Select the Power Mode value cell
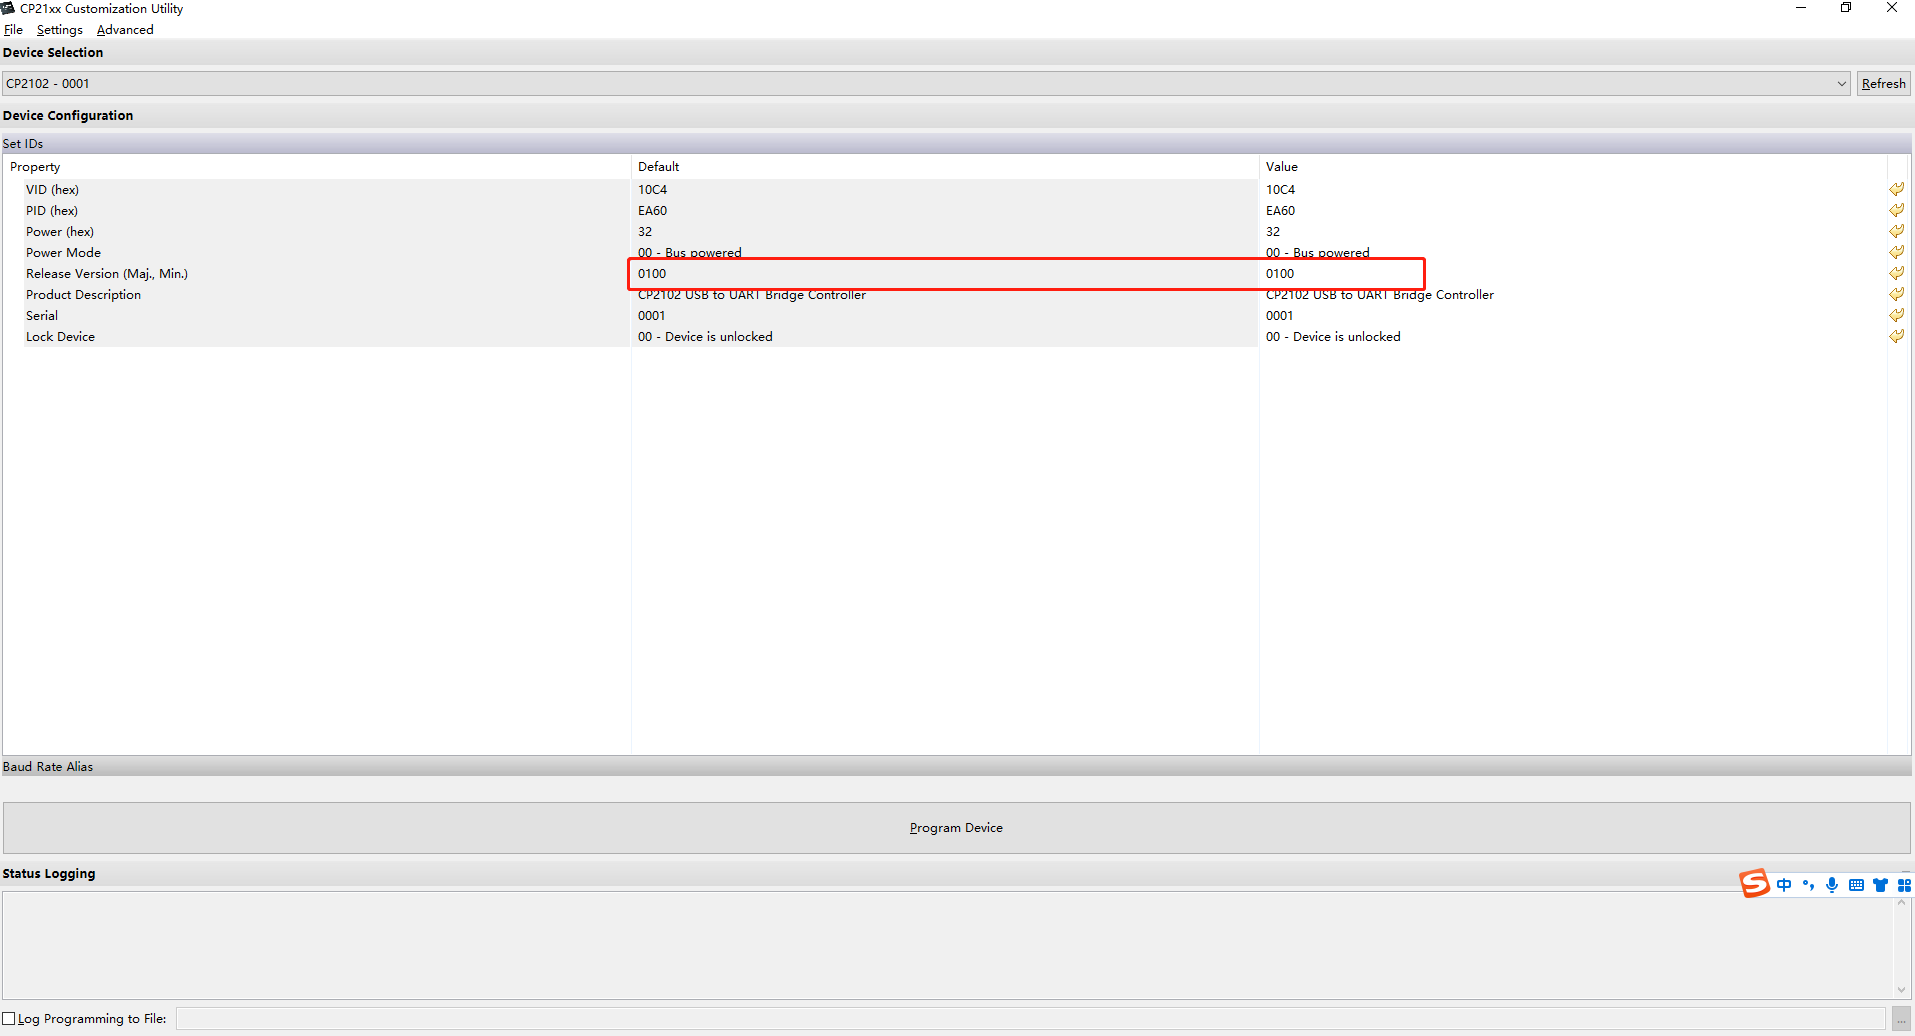 click(x=1572, y=252)
